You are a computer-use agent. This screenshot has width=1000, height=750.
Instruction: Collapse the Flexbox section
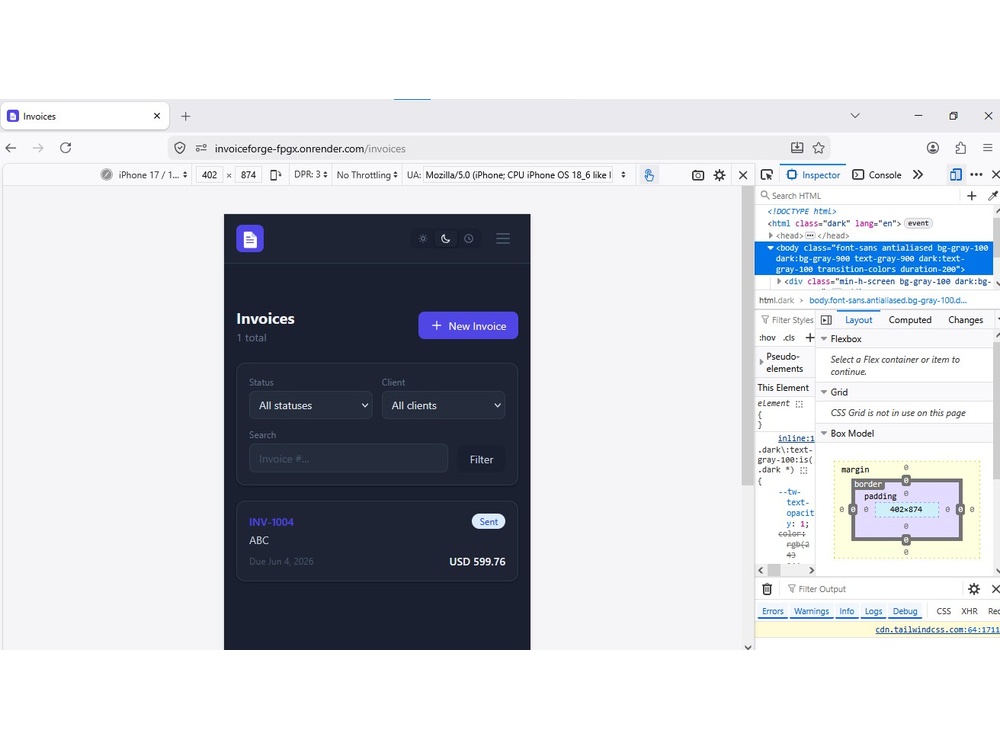tap(824, 339)
